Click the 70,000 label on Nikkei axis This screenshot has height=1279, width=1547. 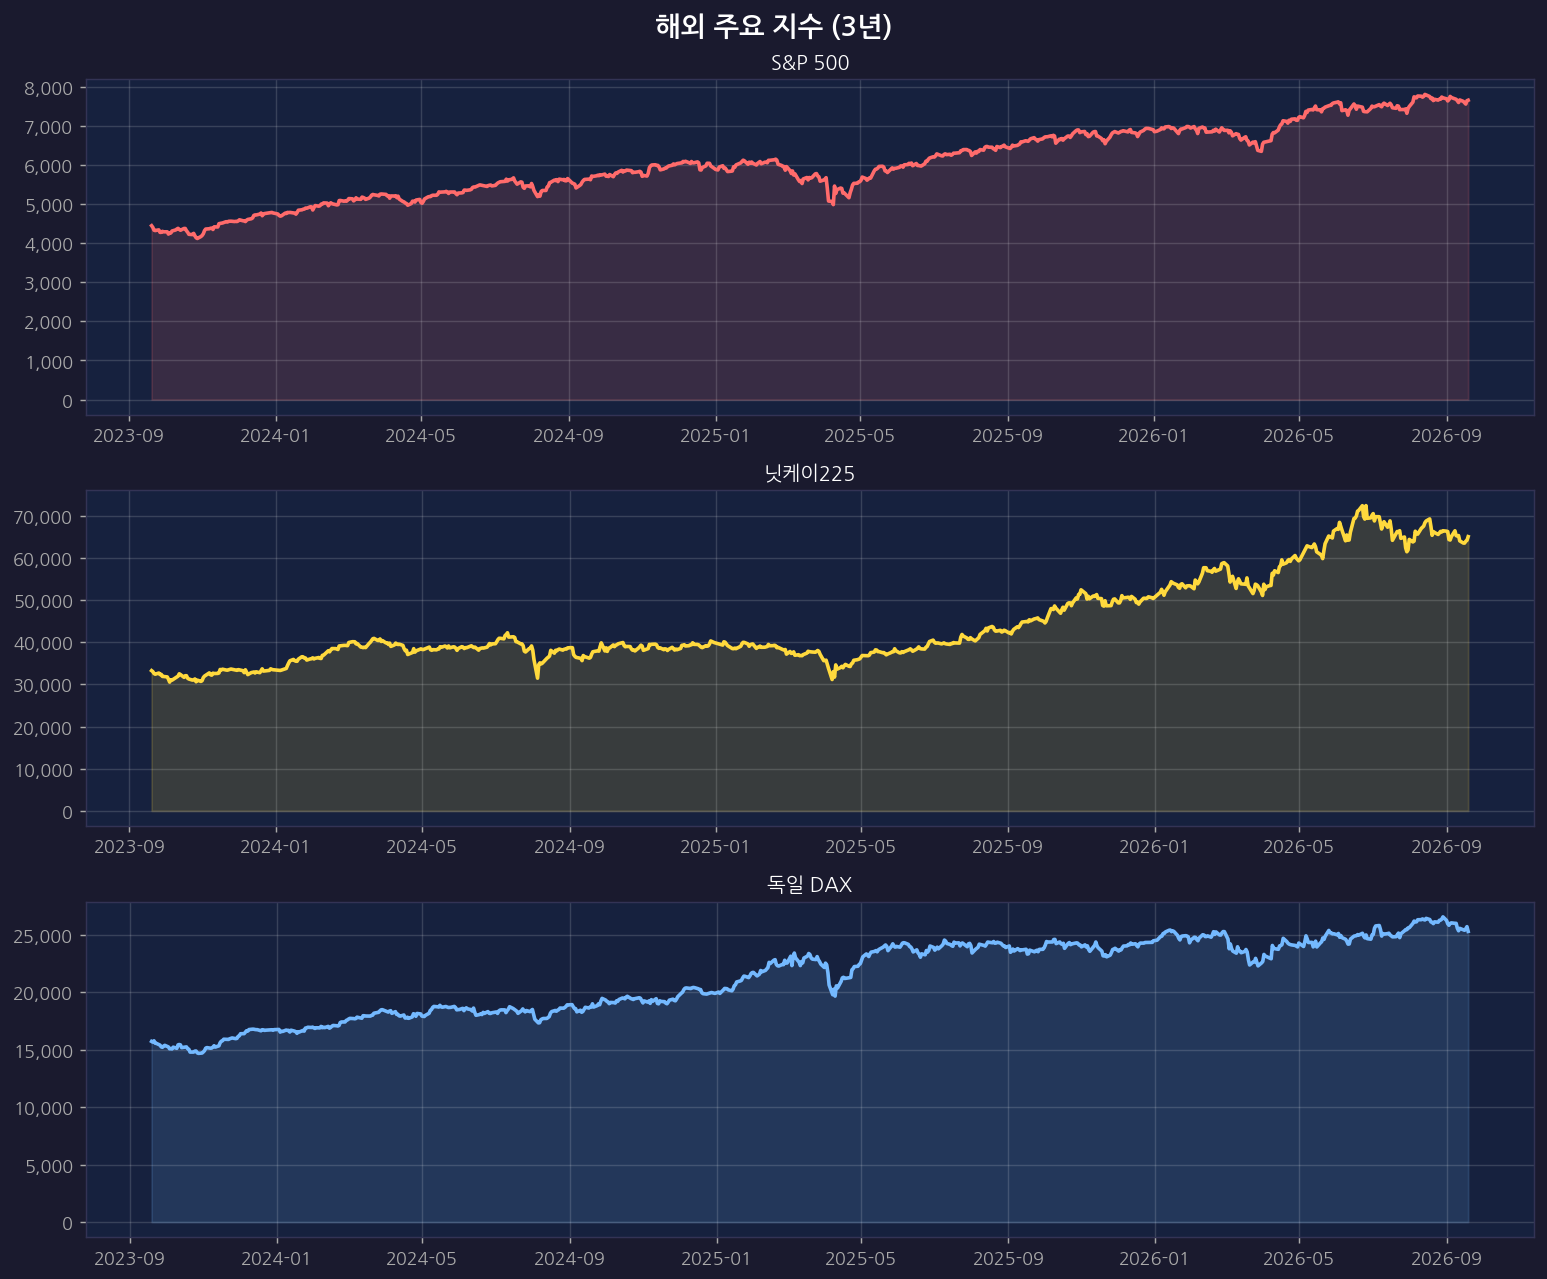[x=44, y=517]
